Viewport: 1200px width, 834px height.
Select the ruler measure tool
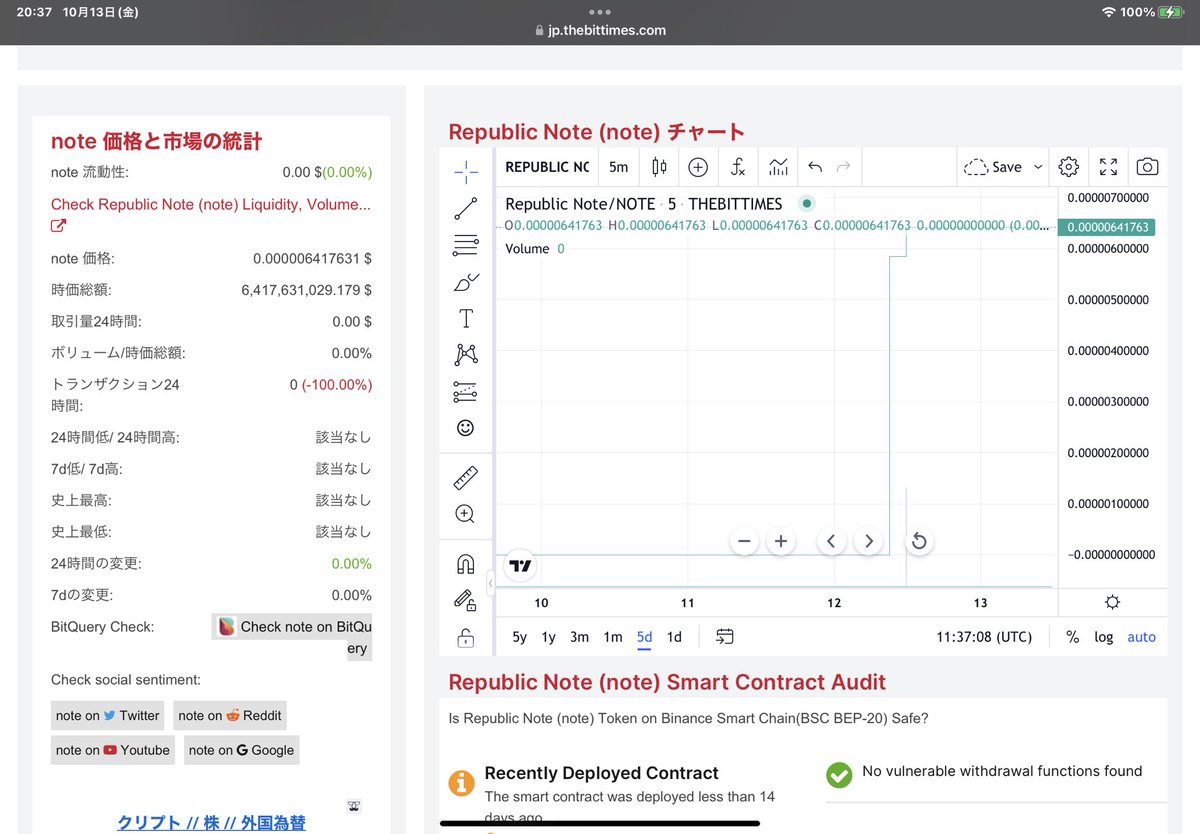465,477
